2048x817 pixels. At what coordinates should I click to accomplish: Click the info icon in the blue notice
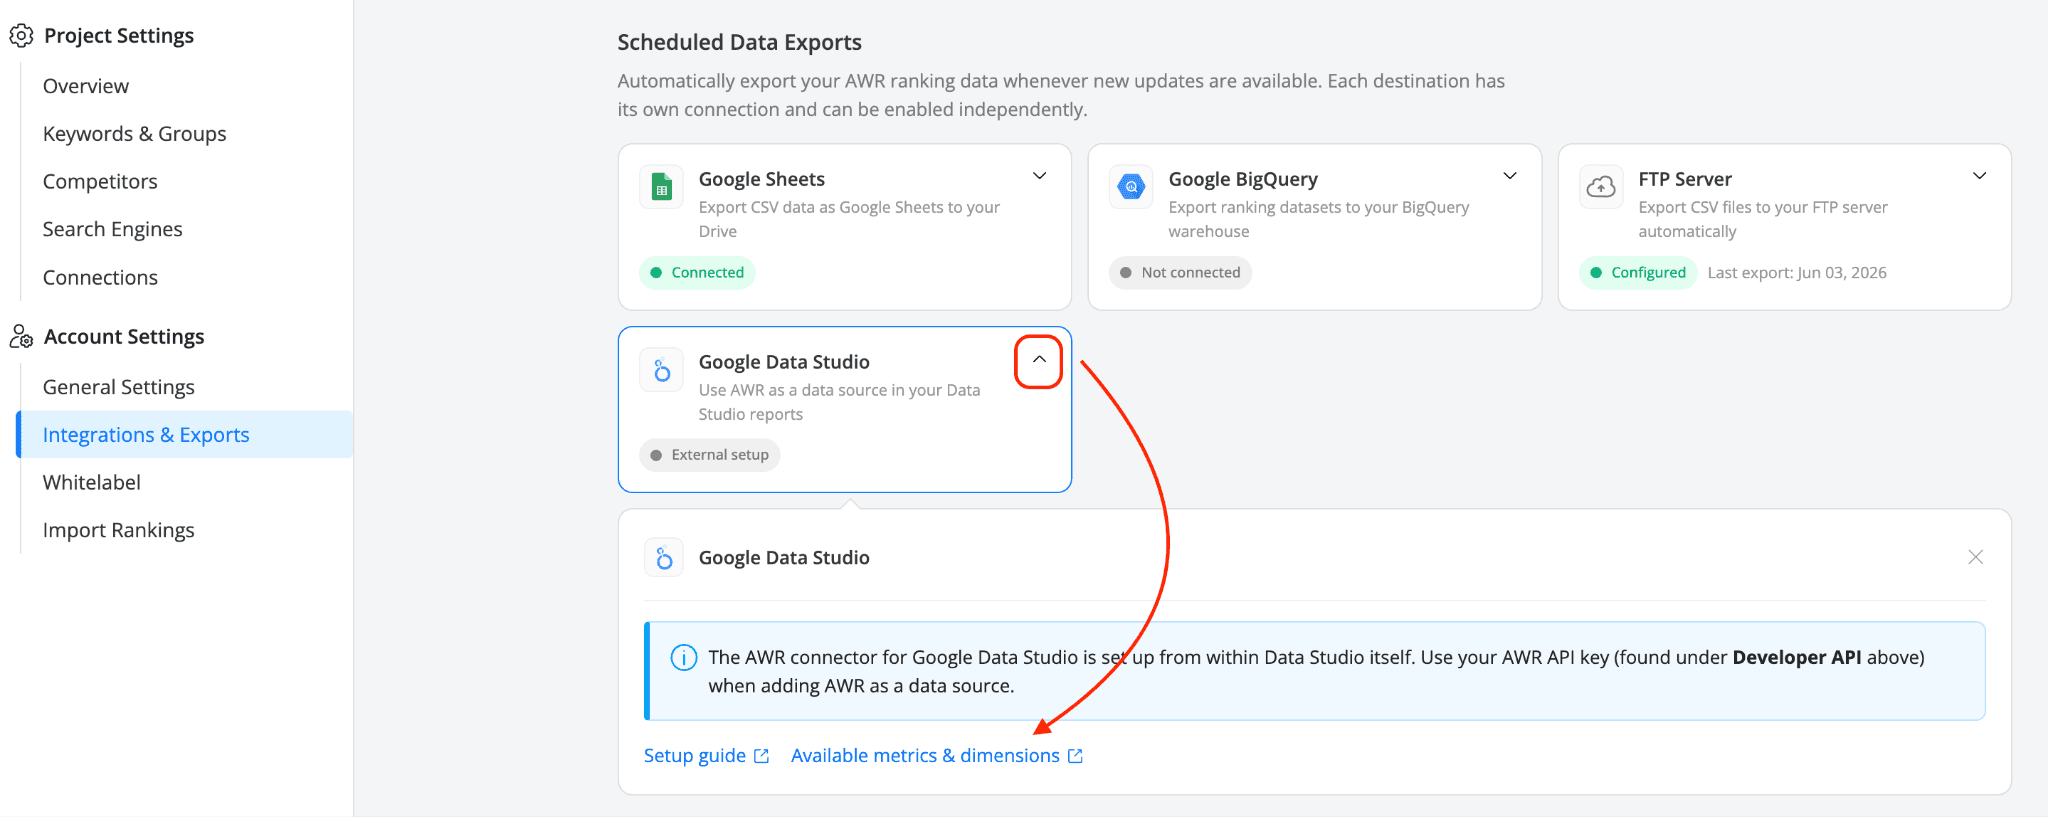point(684,657)
